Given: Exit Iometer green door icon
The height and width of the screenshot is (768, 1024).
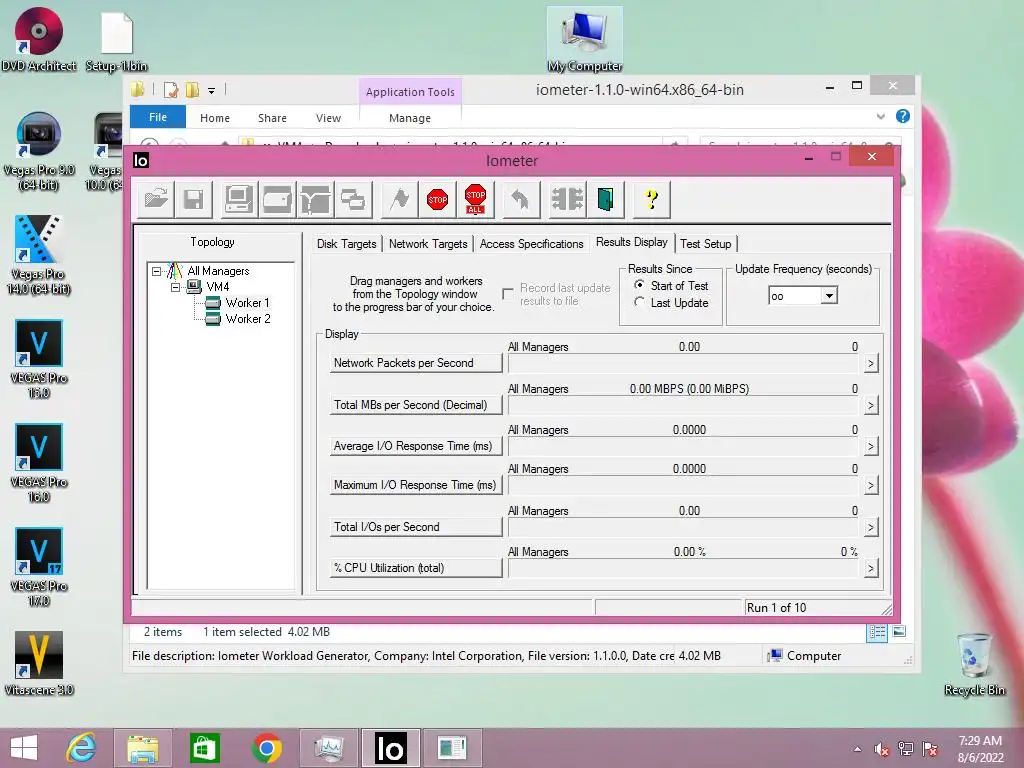Looking at the screenshot, I should [x=605, y=199].
